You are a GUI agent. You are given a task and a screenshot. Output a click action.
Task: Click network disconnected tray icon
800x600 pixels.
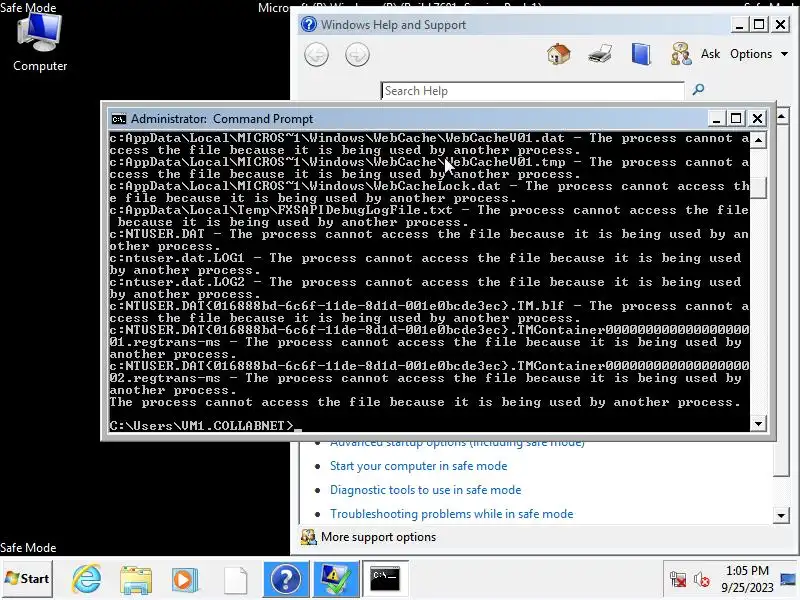tap(678, 579)
